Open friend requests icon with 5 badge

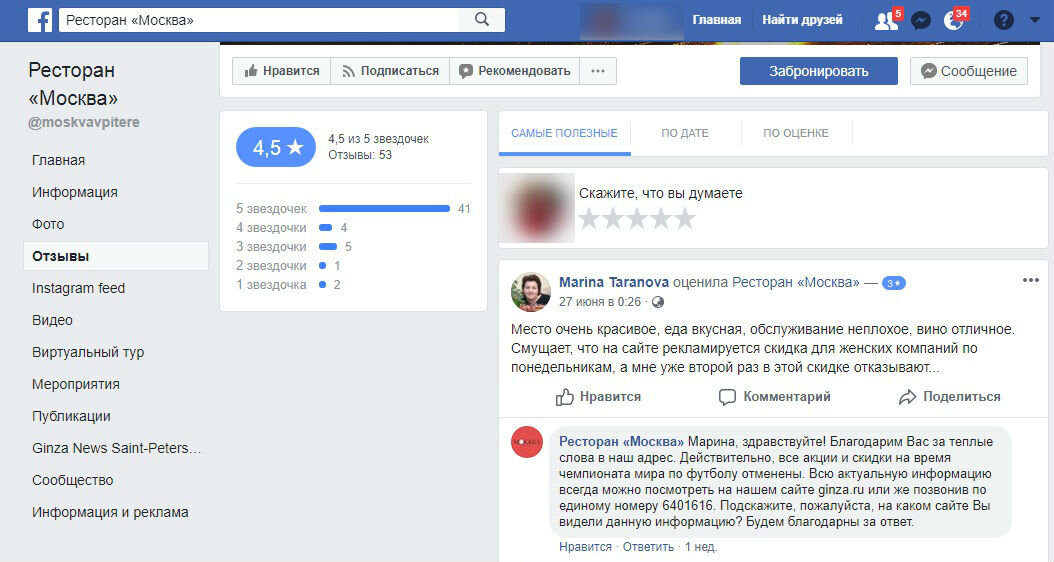[x=886, y=21]
